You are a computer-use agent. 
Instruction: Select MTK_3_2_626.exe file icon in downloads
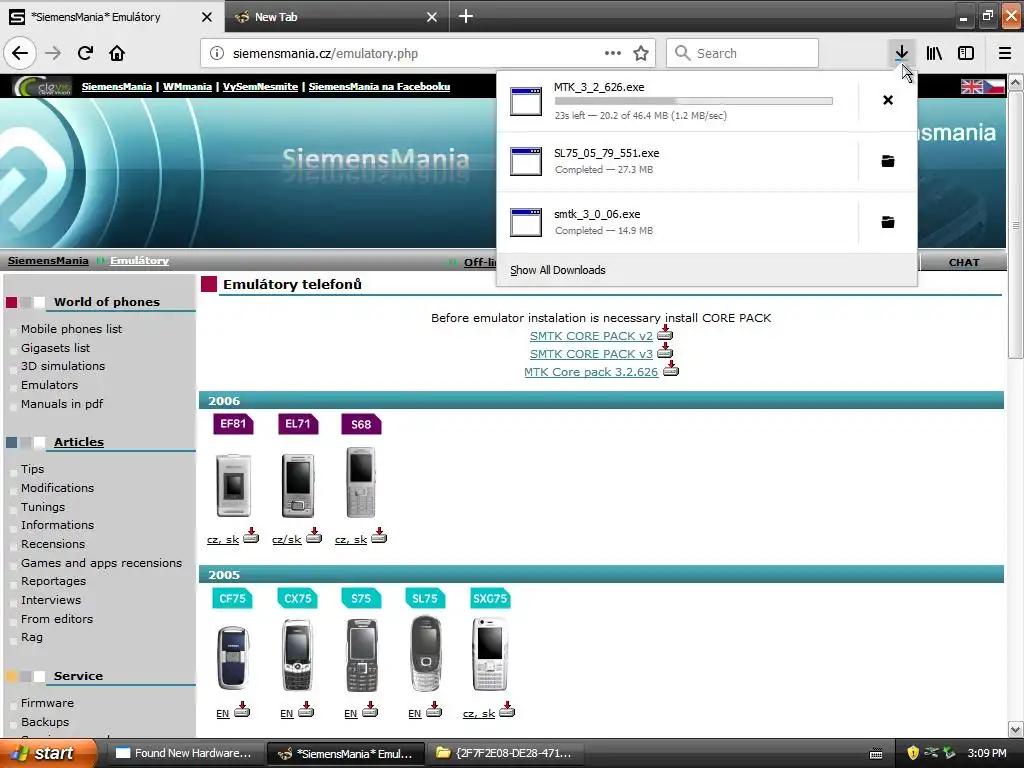(526, 101)
